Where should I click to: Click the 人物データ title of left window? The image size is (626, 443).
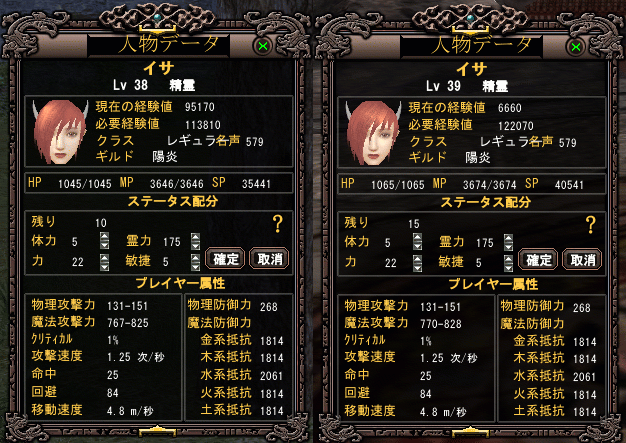click(x=168, y=44)
